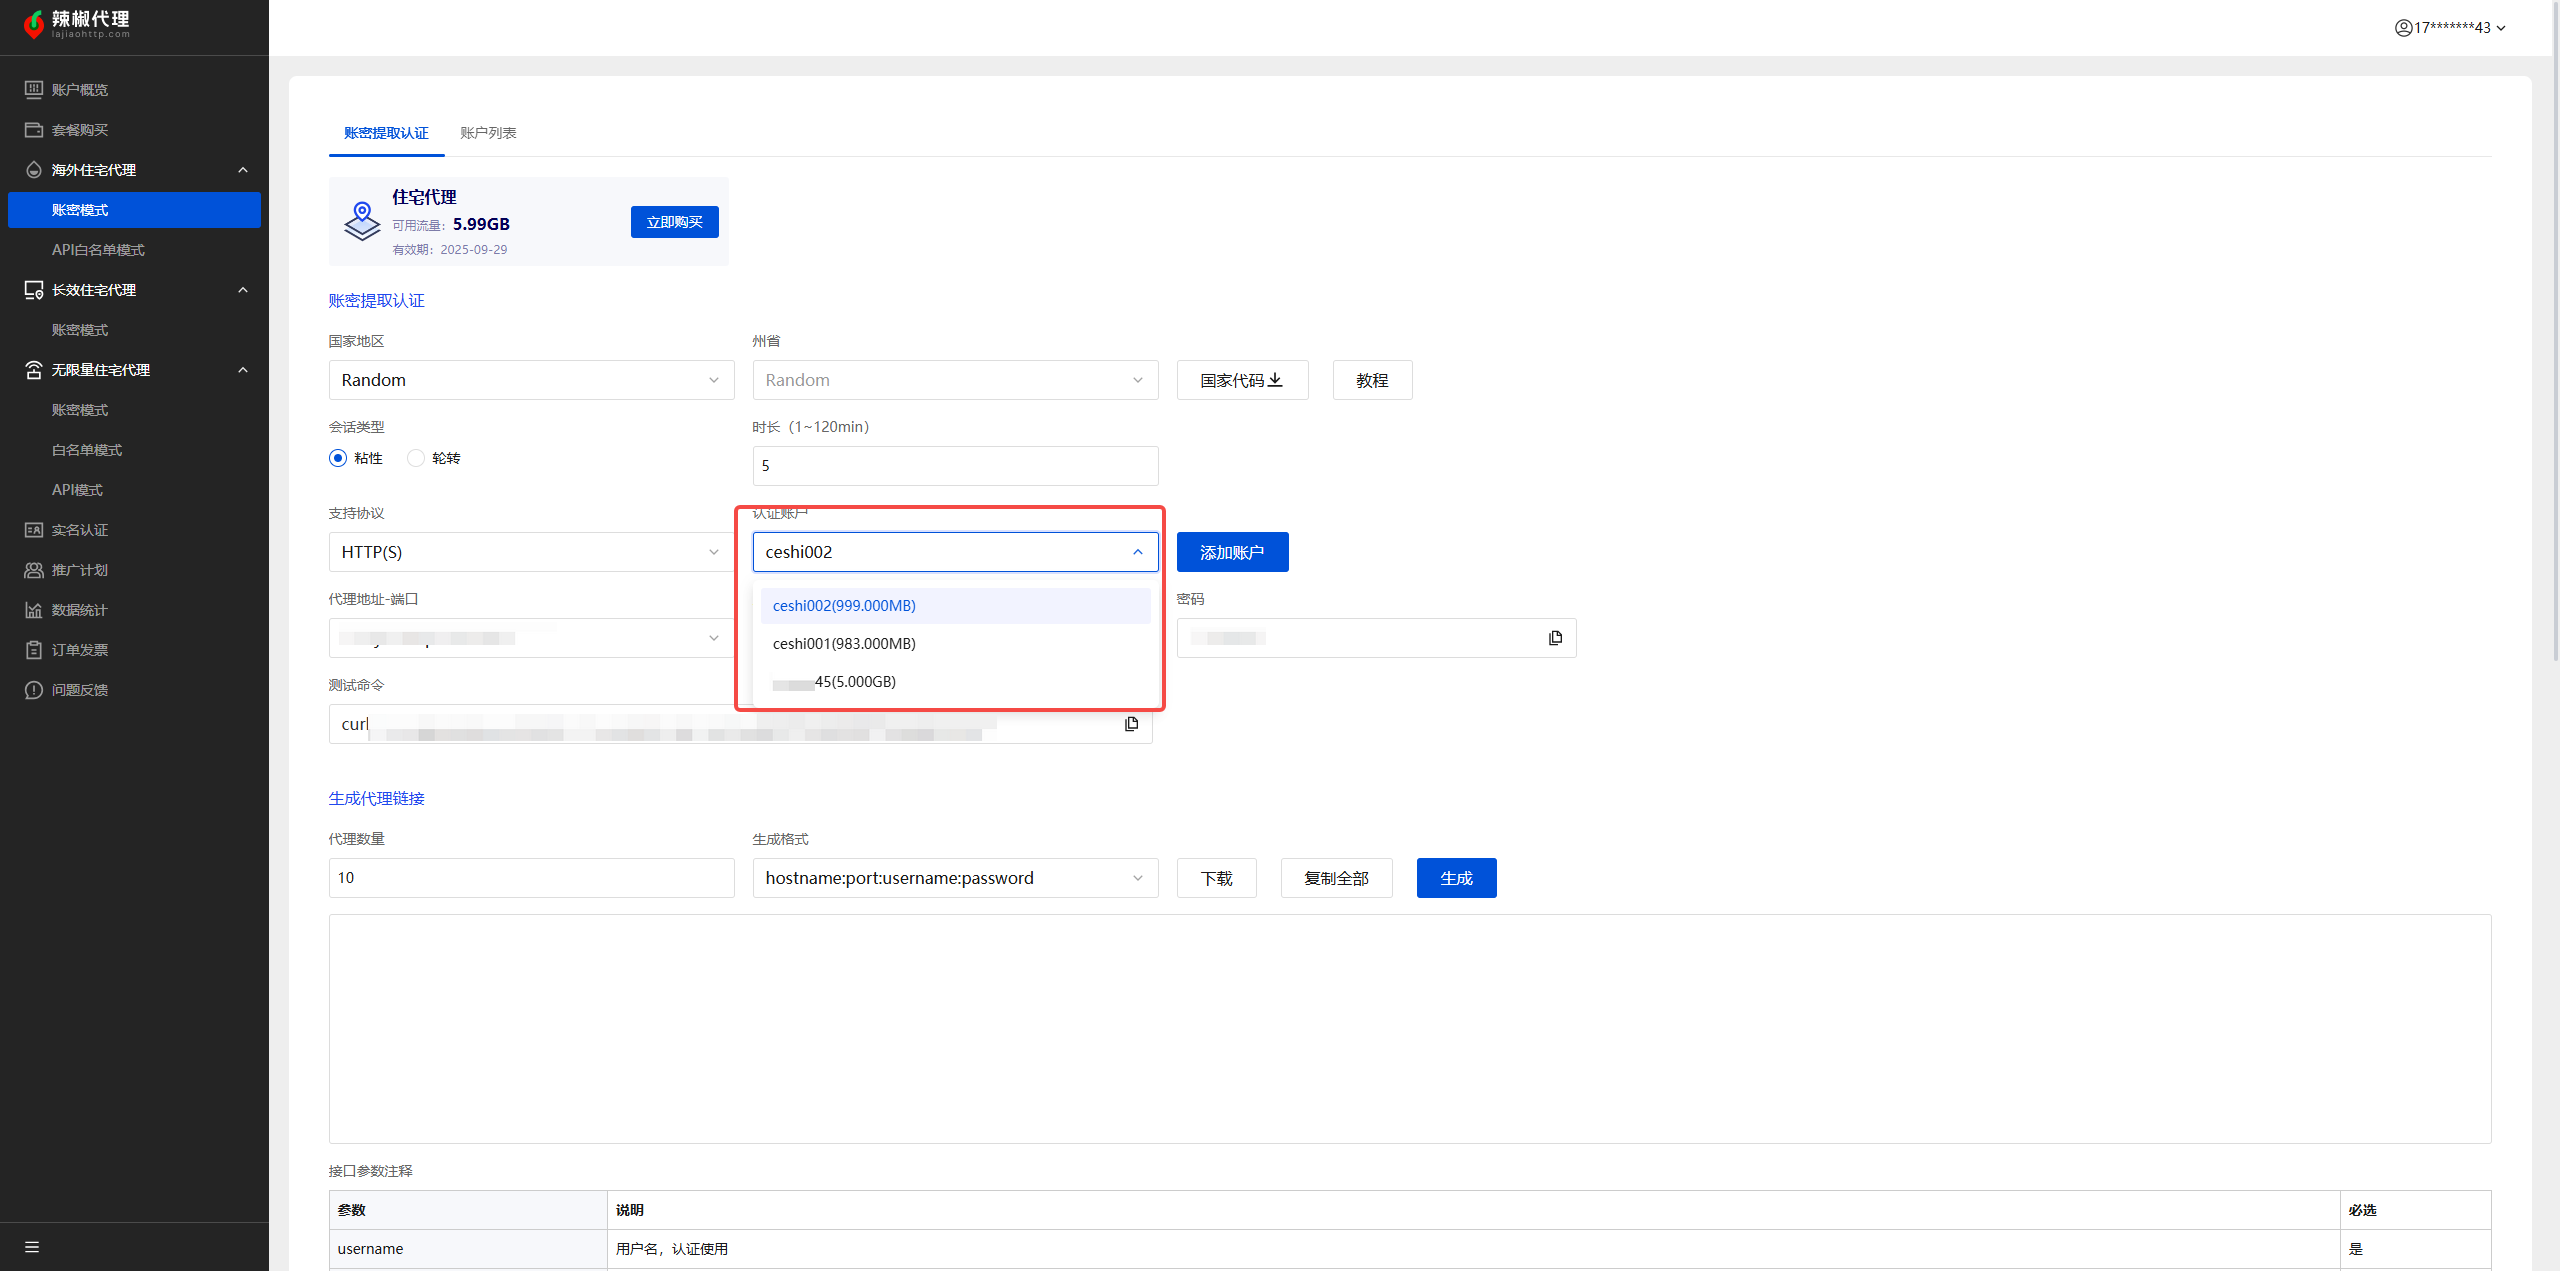Screen dimensions: 2560x1271
Task: Open API白名单模式 menu item
Action: 98,250
